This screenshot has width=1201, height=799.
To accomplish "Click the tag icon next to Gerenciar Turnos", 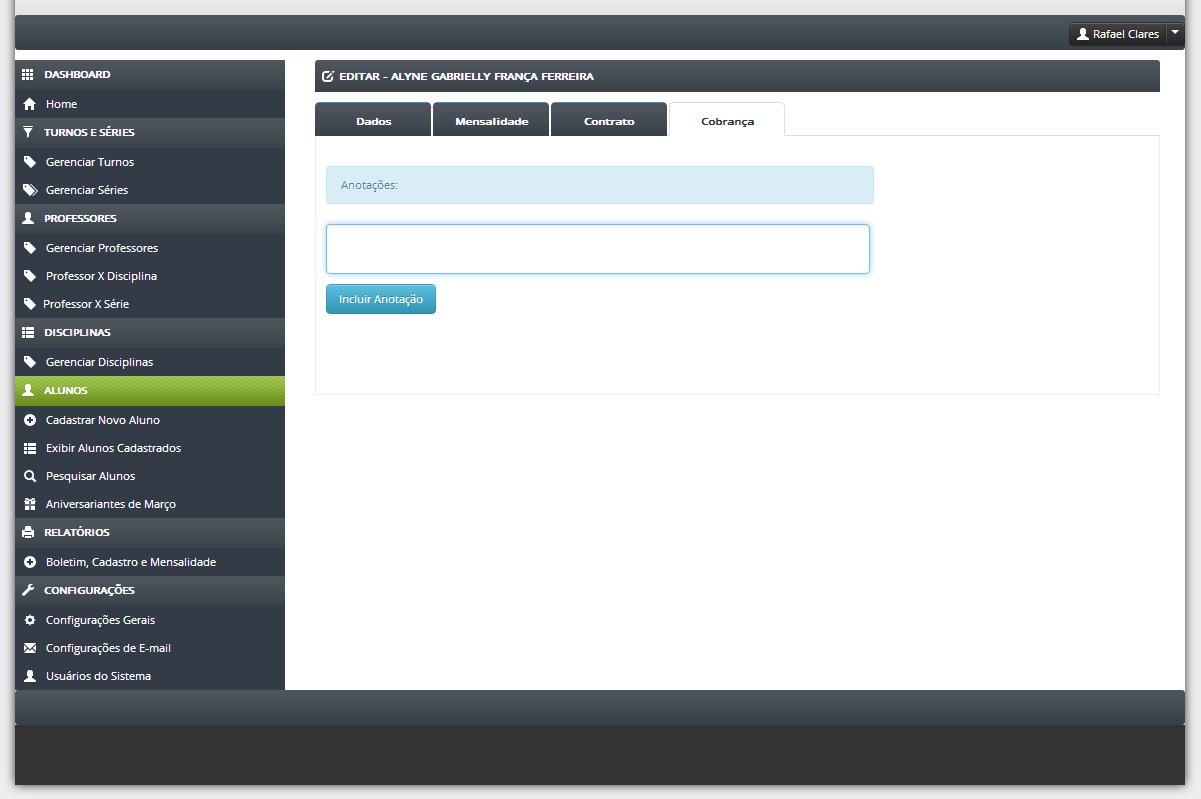I will click(29, 162).
